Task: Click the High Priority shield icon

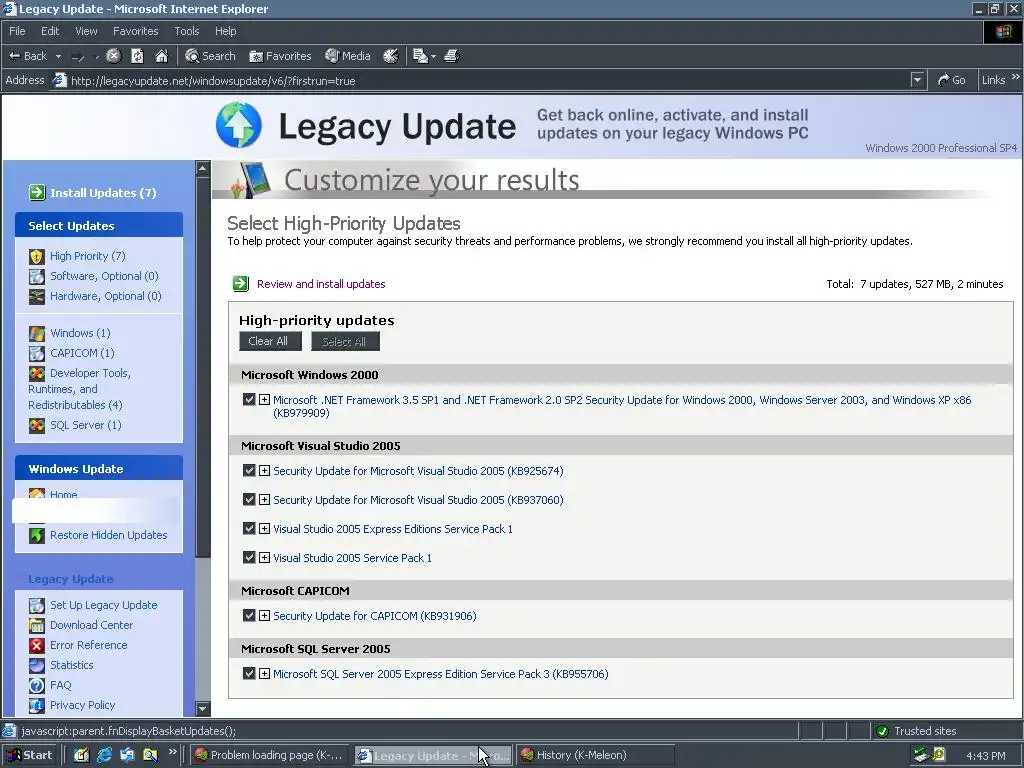Action: tap(37, 256)
